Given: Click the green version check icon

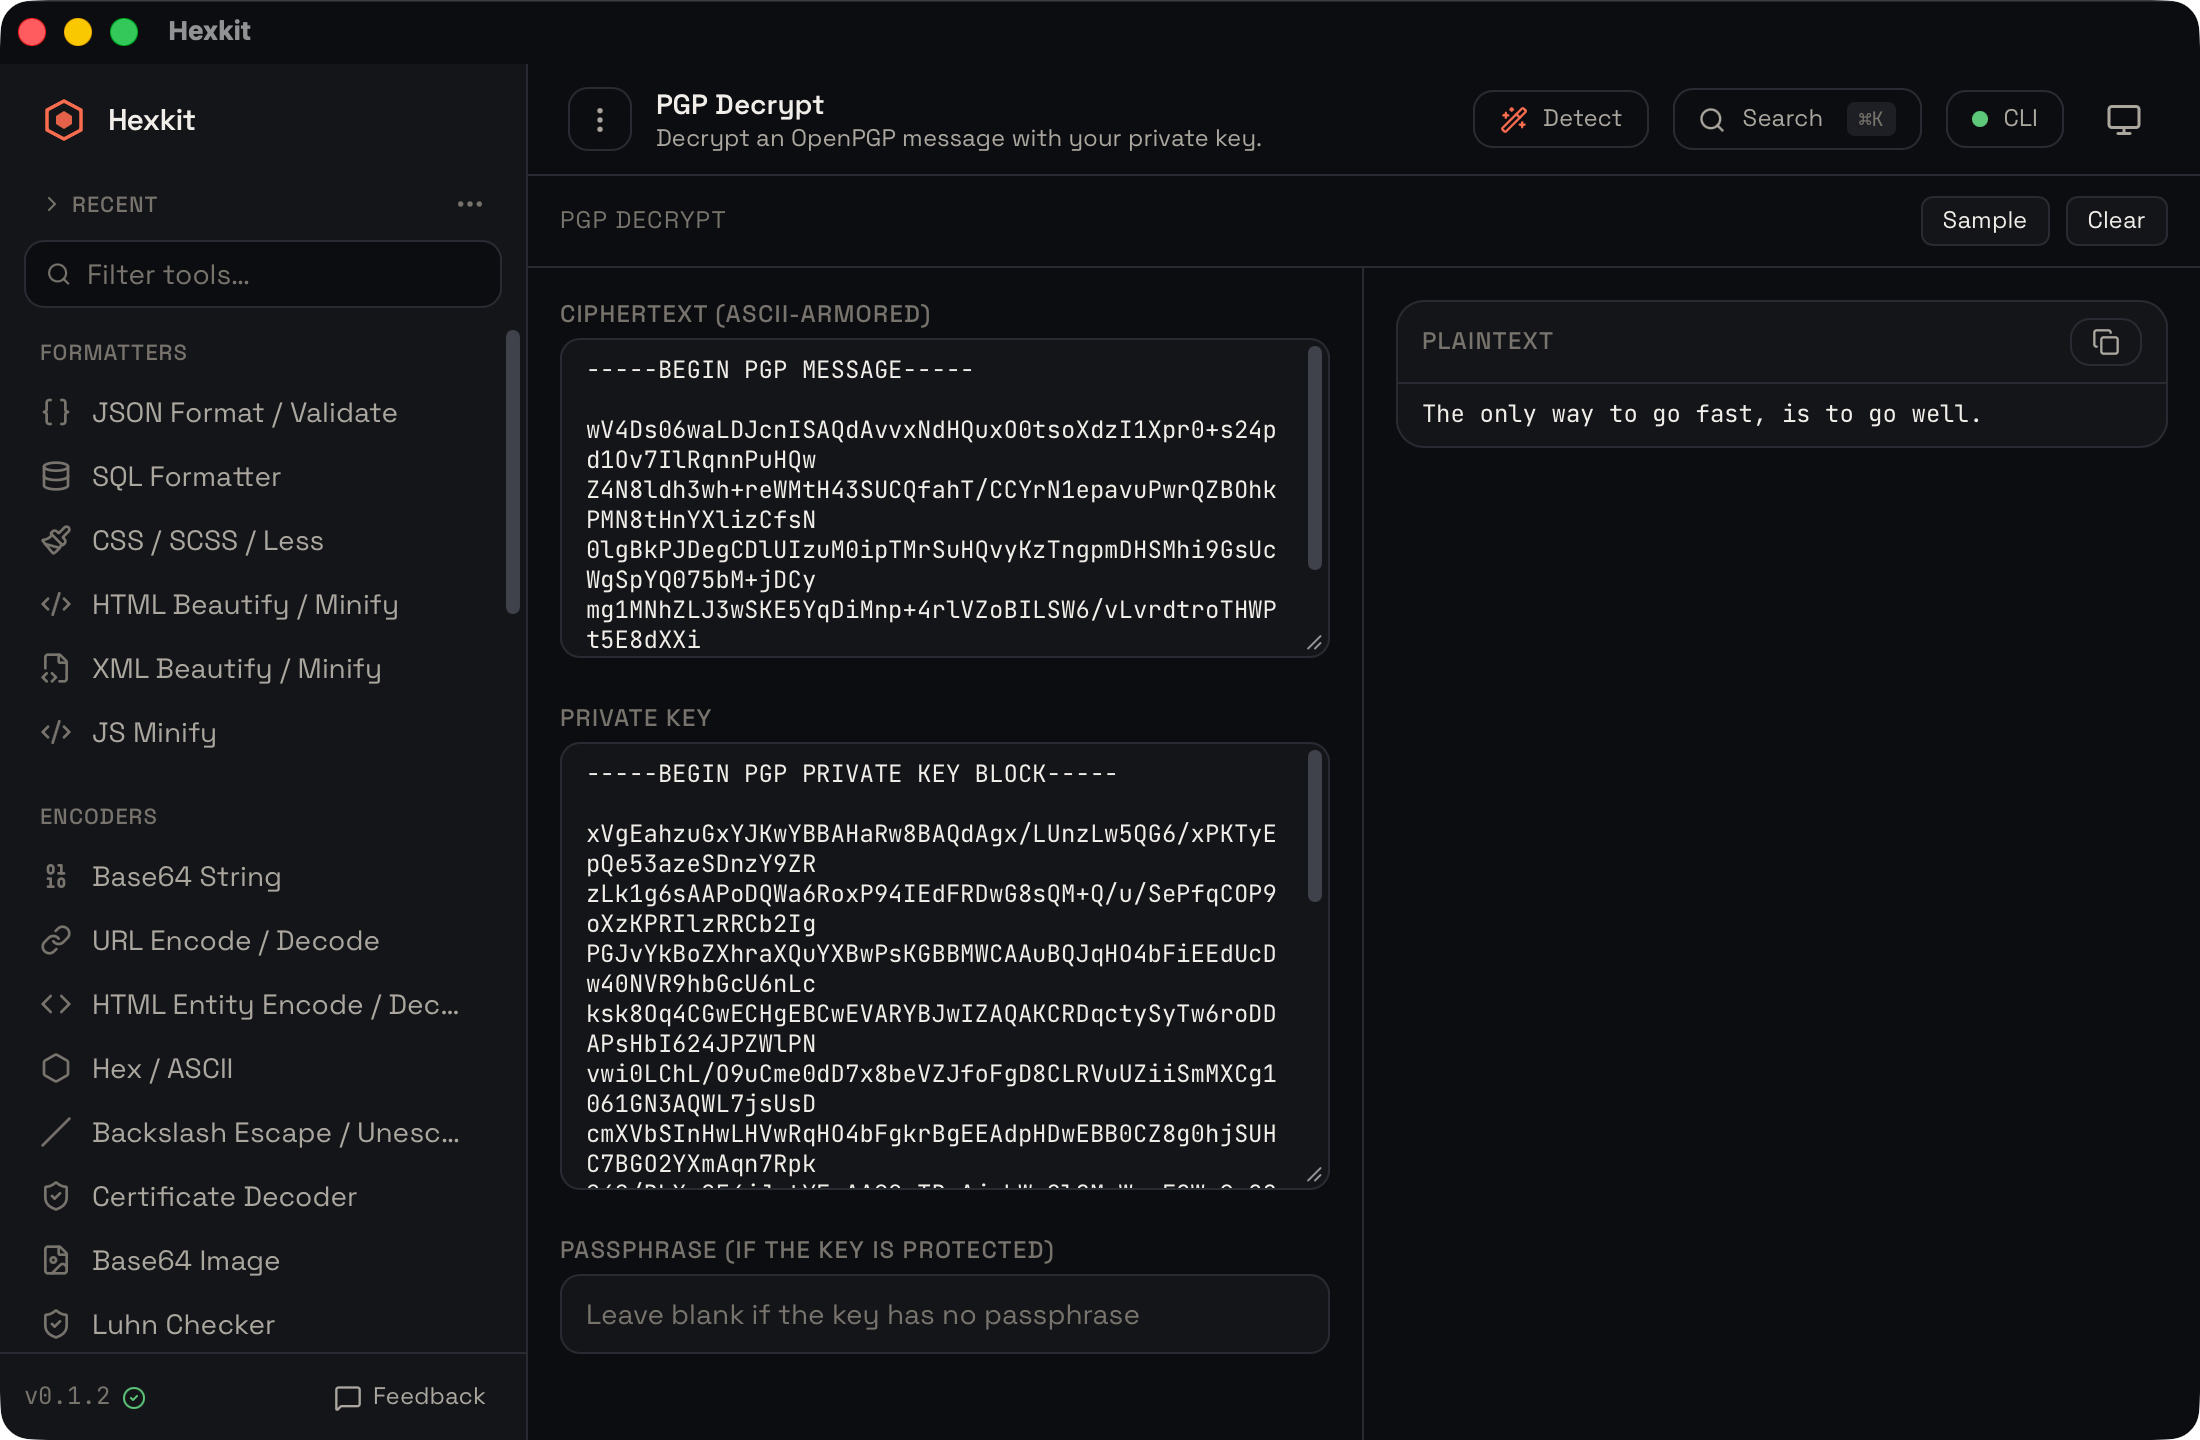Looking at the screenshot, I should [x=134, y=1398].
